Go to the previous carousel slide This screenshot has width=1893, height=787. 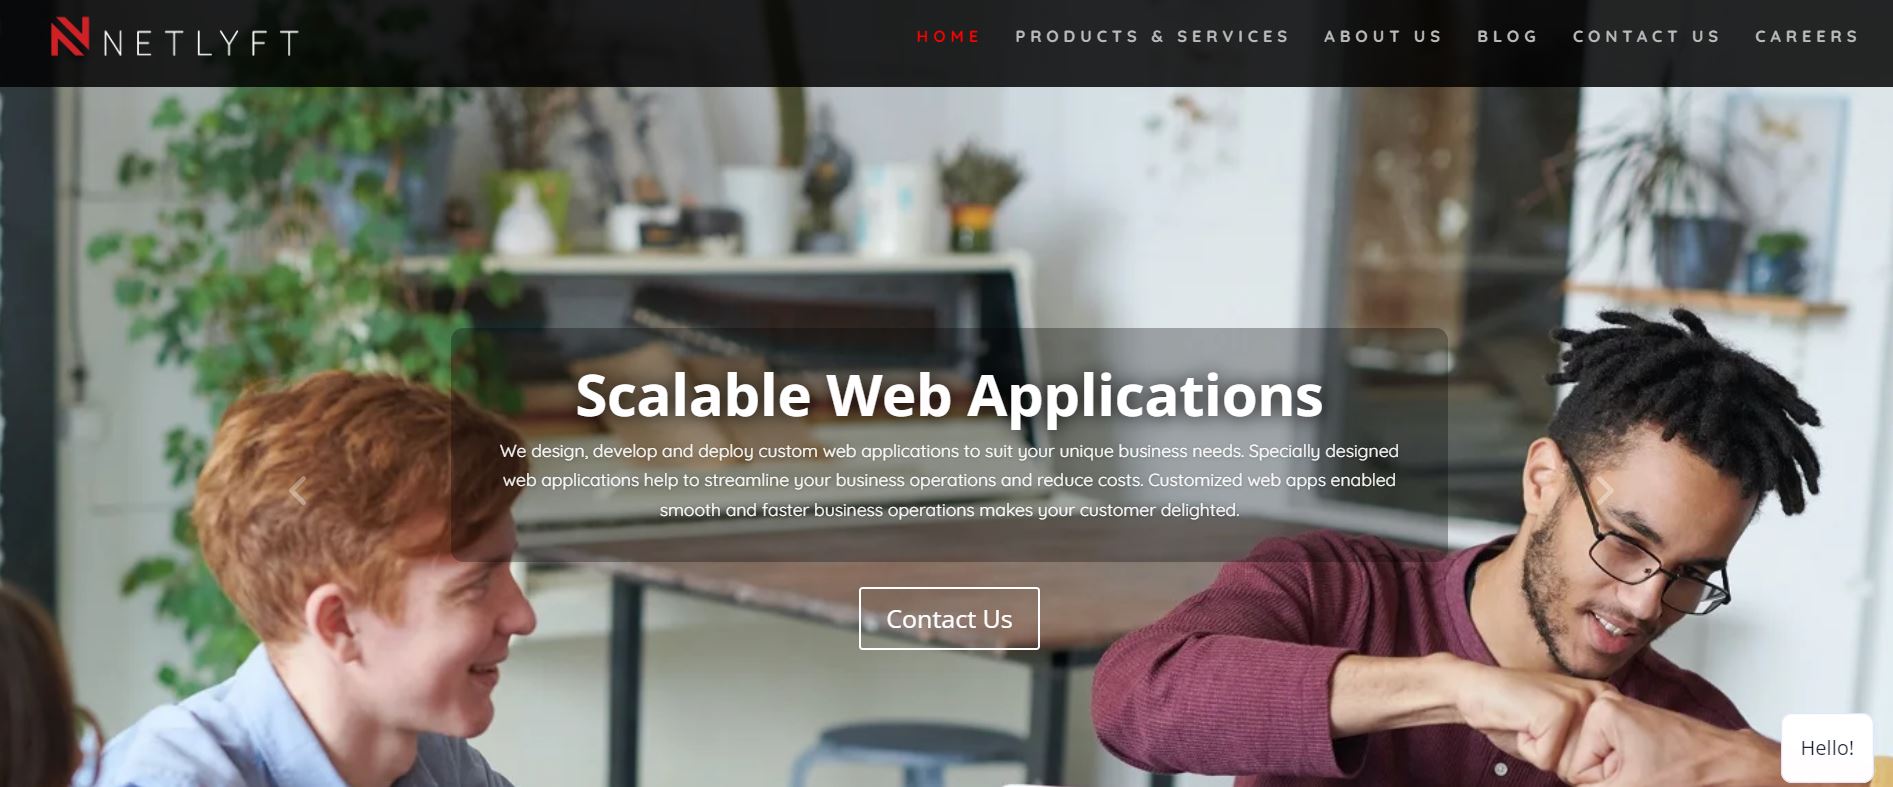pyautogui.click(x=297, y=491)
